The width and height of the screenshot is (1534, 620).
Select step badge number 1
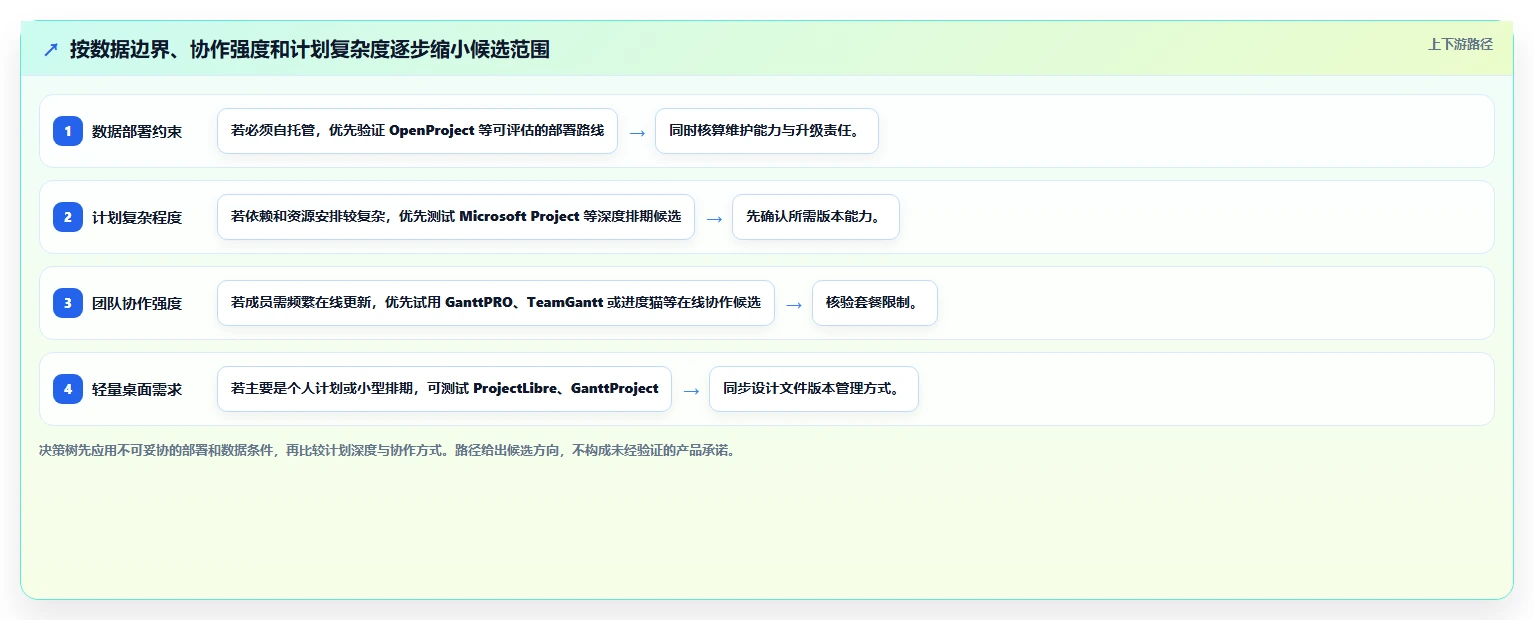pyautogui.click(x=68, y=131)
